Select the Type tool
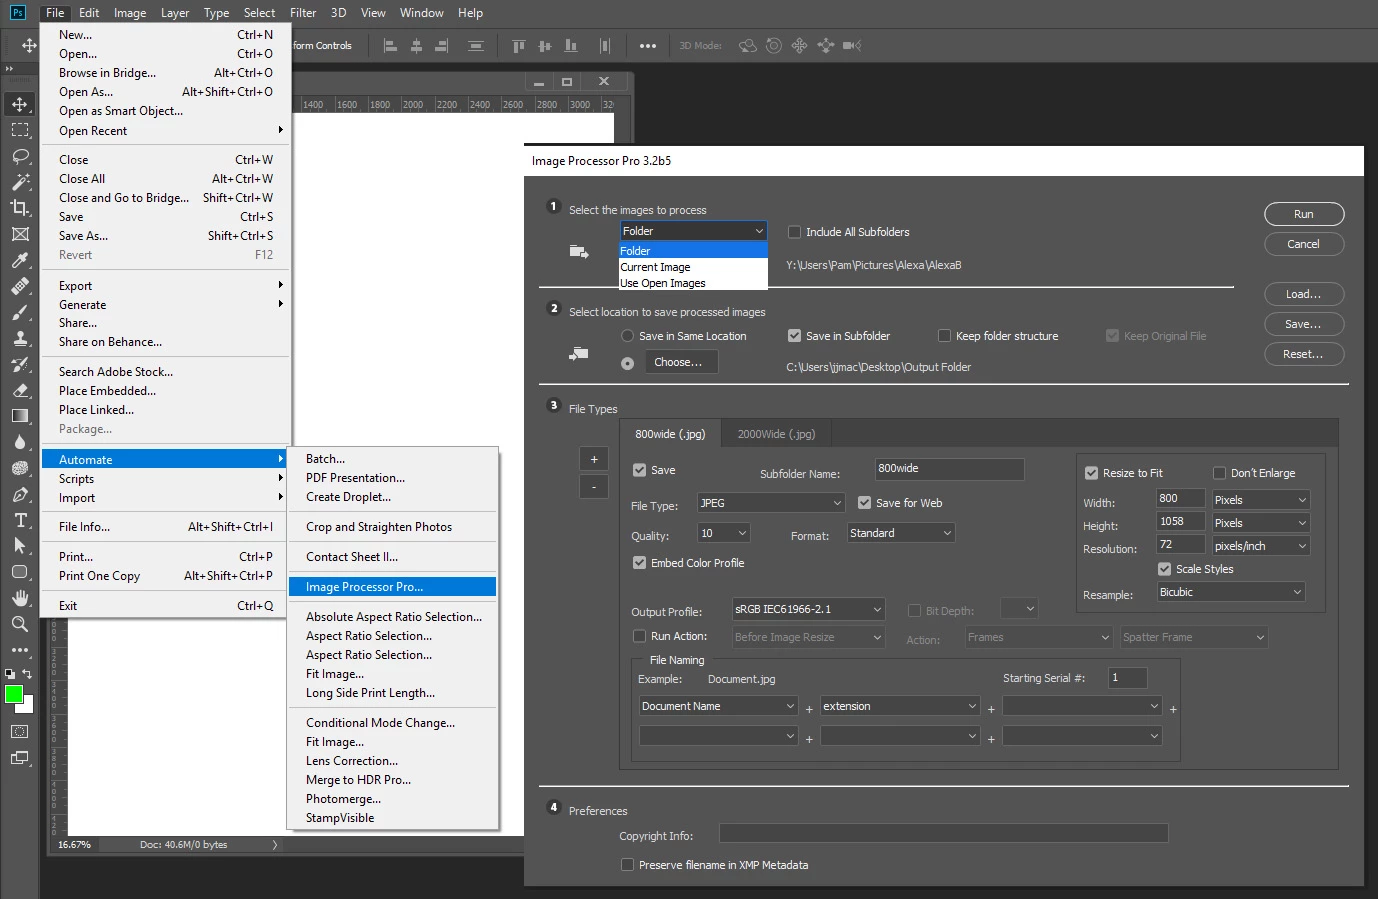The width and height of the screenshot is (1378, 899). pyautogui.click(x=20, y=520)
